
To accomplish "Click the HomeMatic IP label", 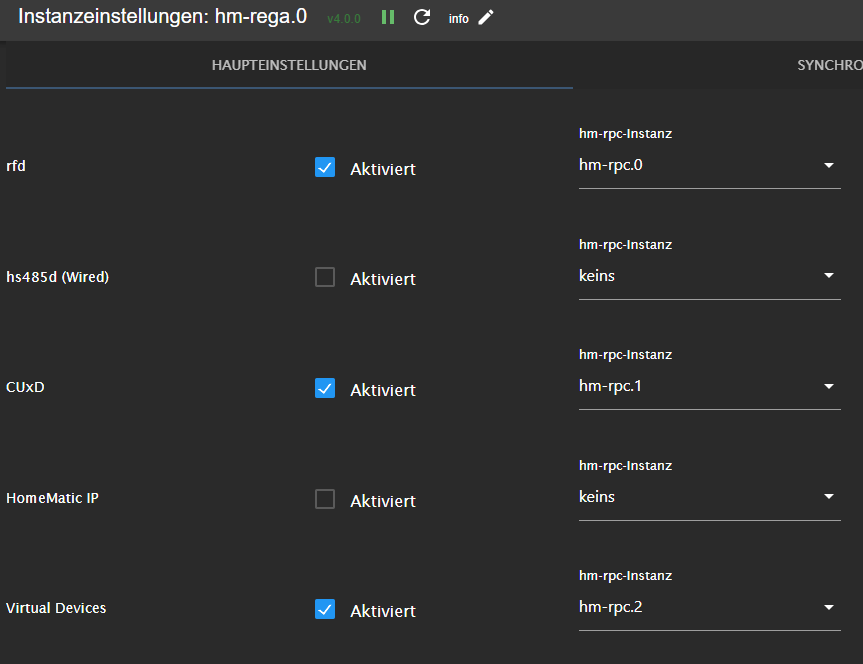I will (52, 498).
